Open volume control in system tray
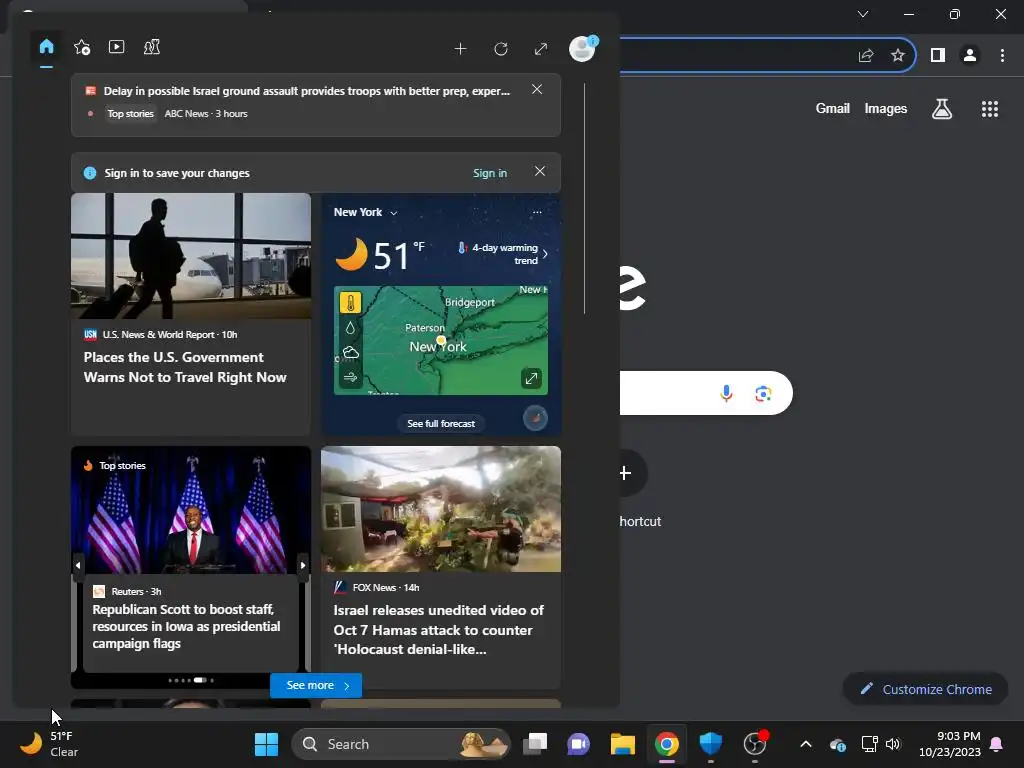This screenshot has height=768, width=1024. (893, 744)
